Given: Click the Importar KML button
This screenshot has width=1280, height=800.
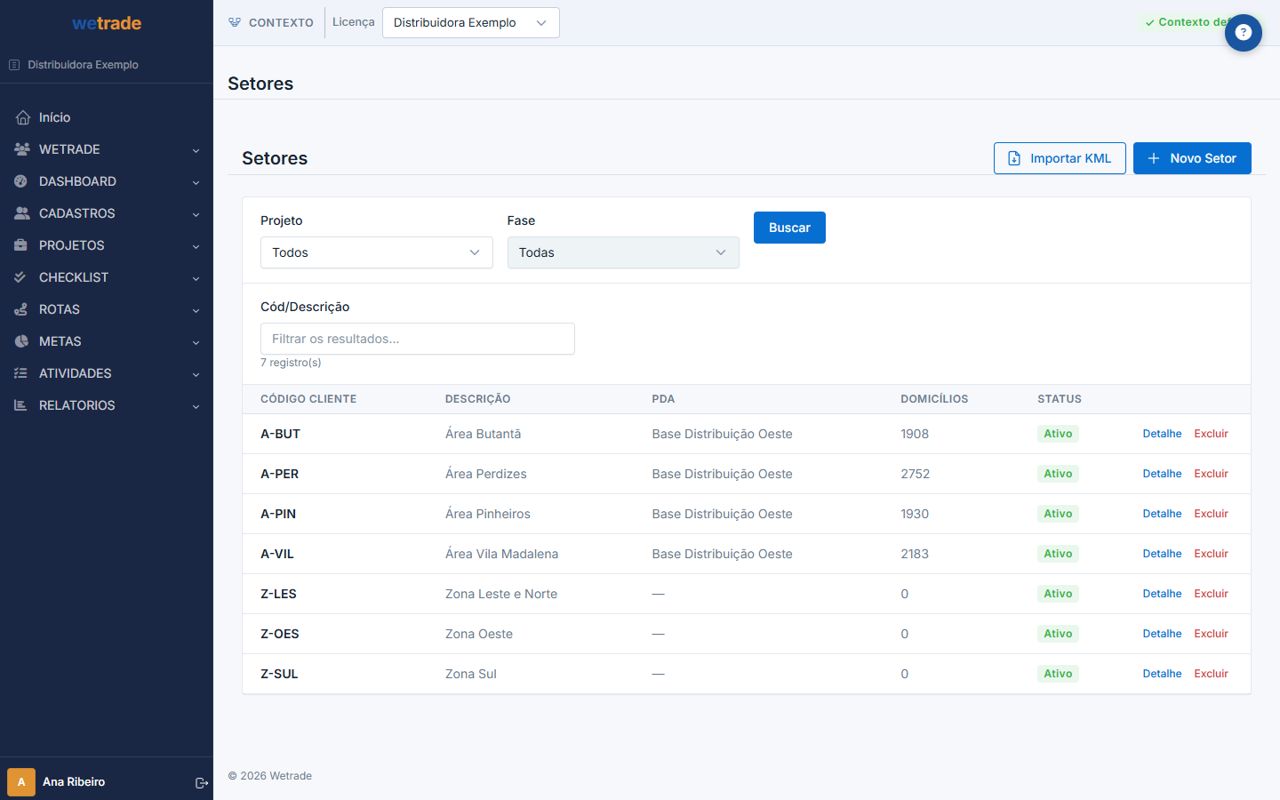Looking at the screenshot, I should coord(1060,158).
